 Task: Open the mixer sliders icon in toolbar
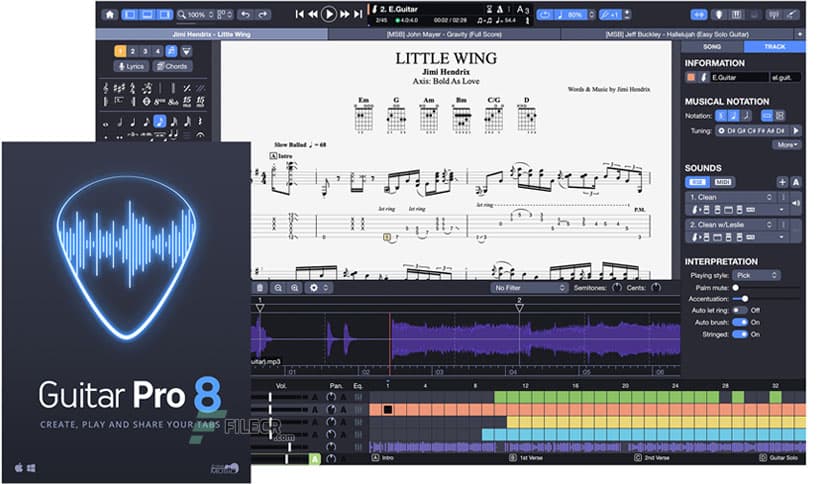tap(773, 14)
